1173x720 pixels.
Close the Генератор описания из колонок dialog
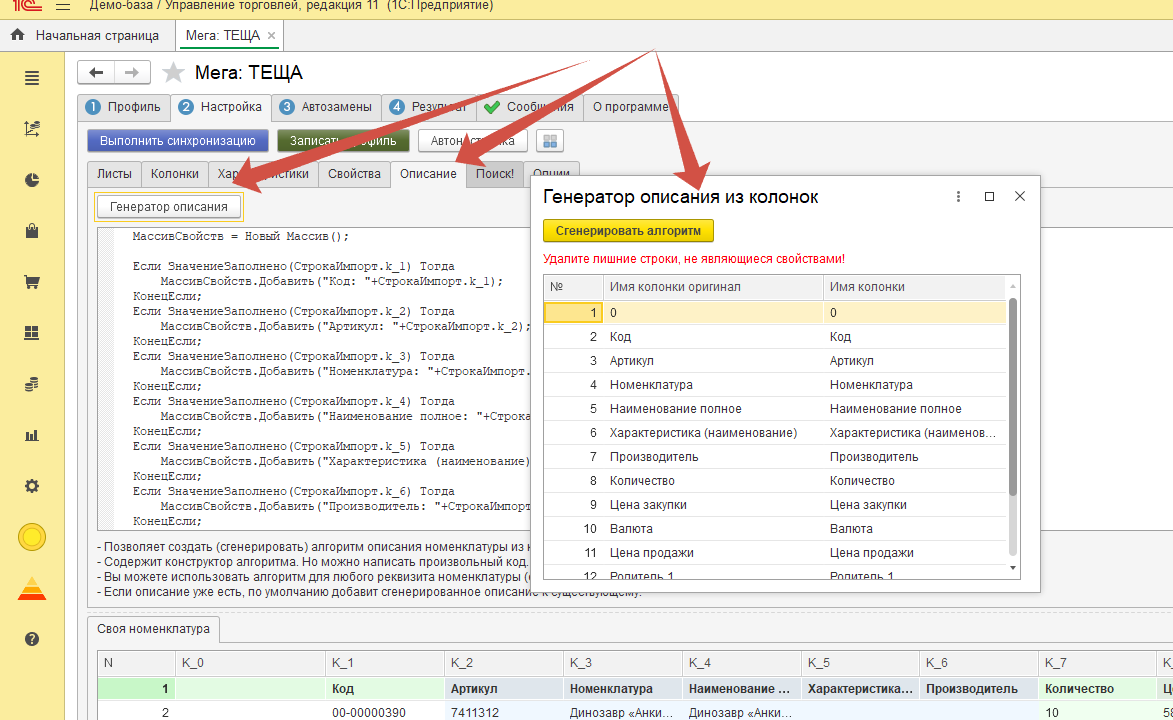[x=1020, y=196]
